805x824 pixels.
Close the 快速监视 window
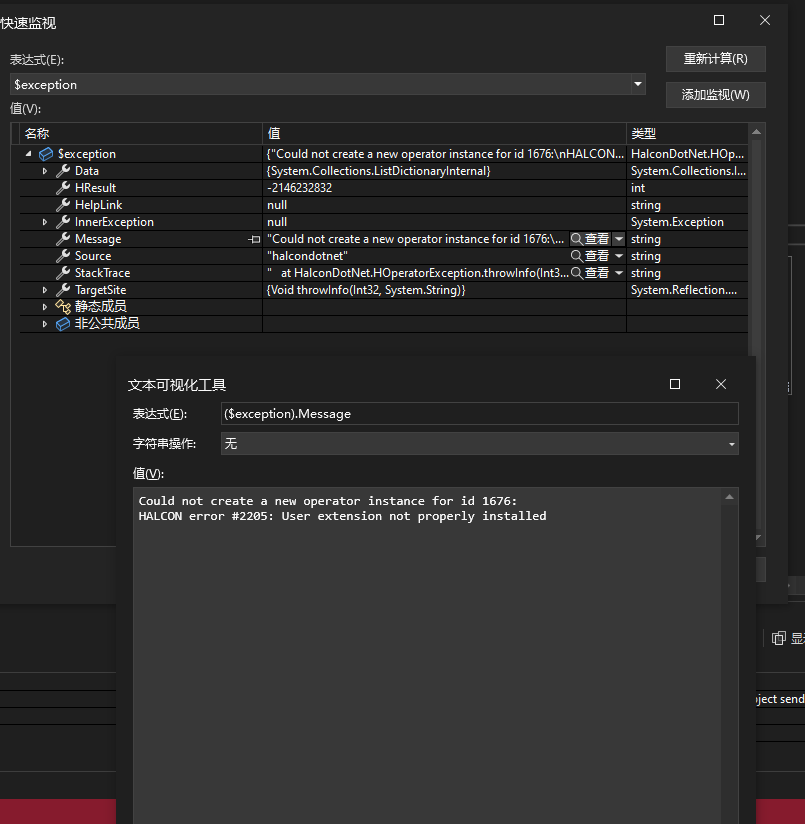point(765,20)
